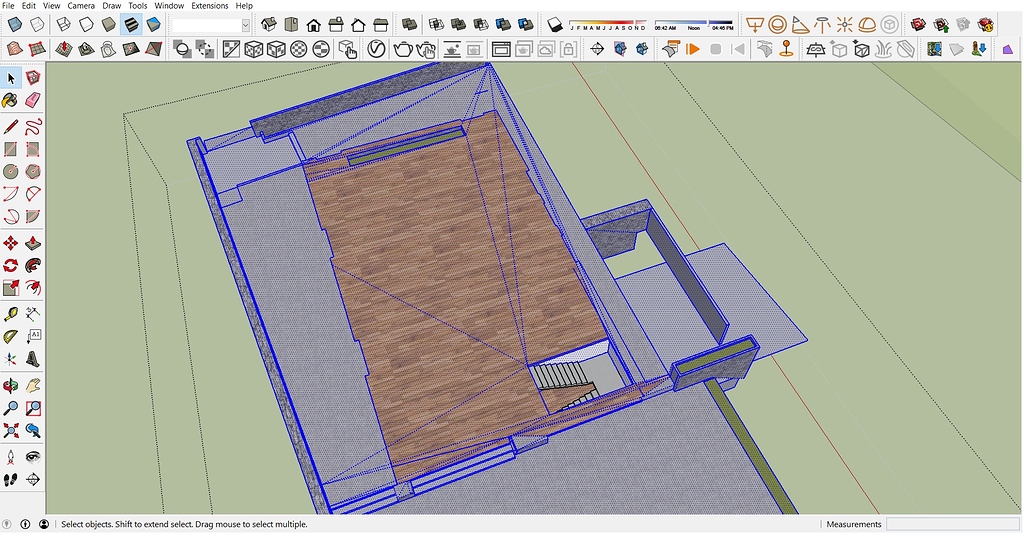1024x549 pixels.
Task: Open the View menu
Action: click(x=52, y=5)
